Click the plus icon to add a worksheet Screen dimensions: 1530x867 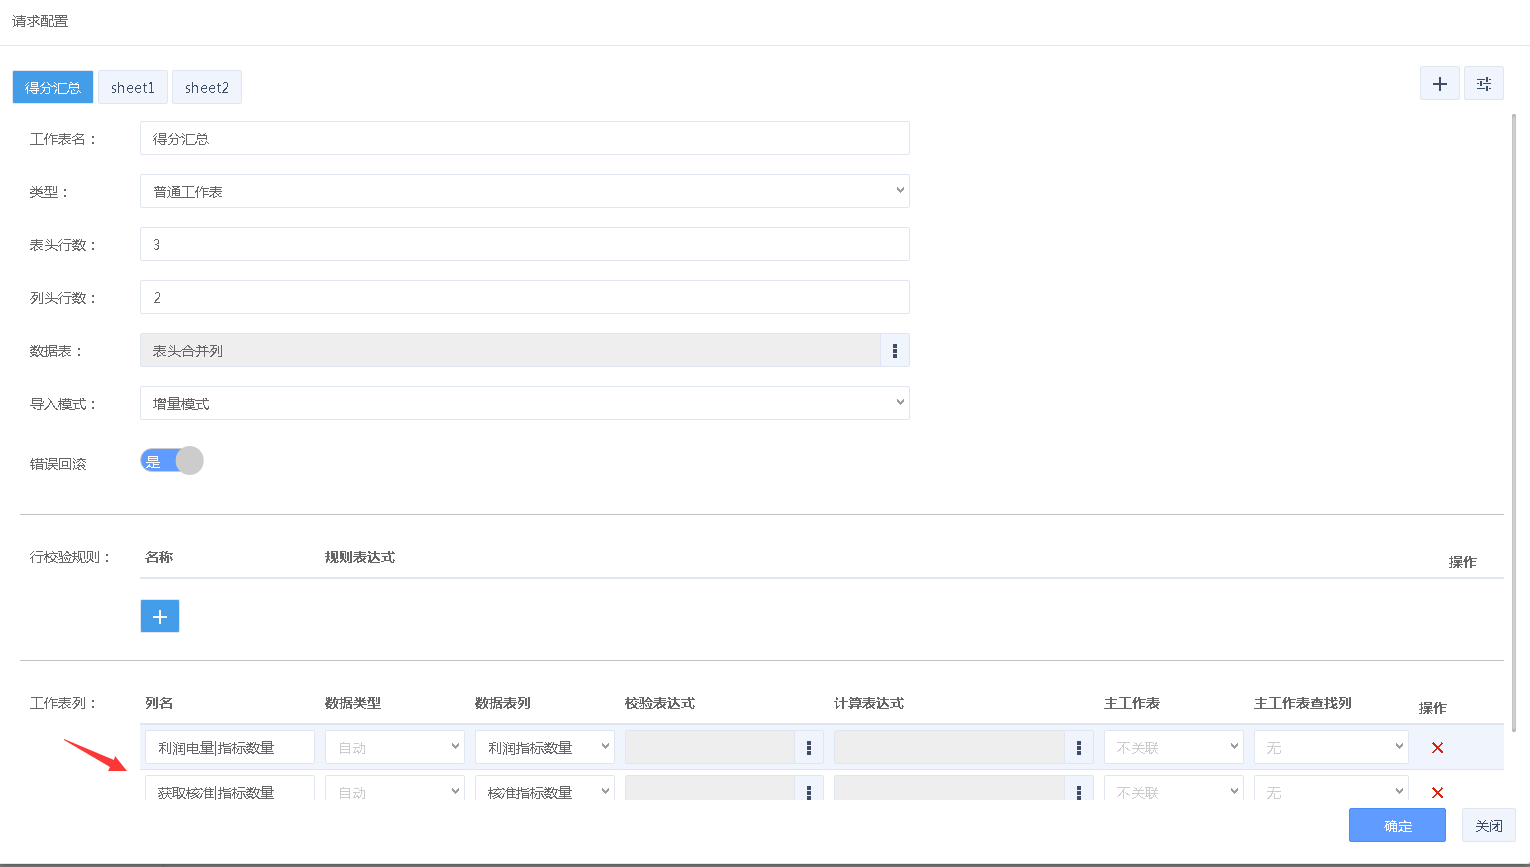(x=1439, y=84)
